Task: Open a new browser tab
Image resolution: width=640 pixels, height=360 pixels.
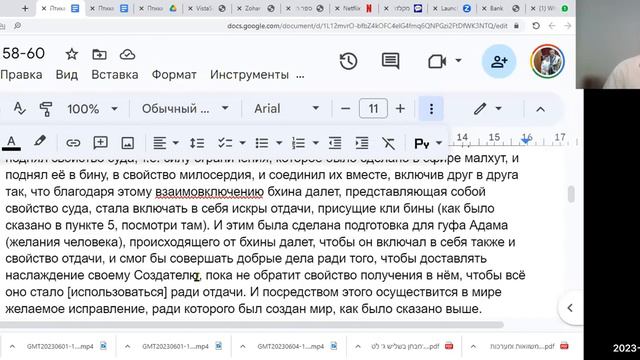Action: (x=25, y=8)
